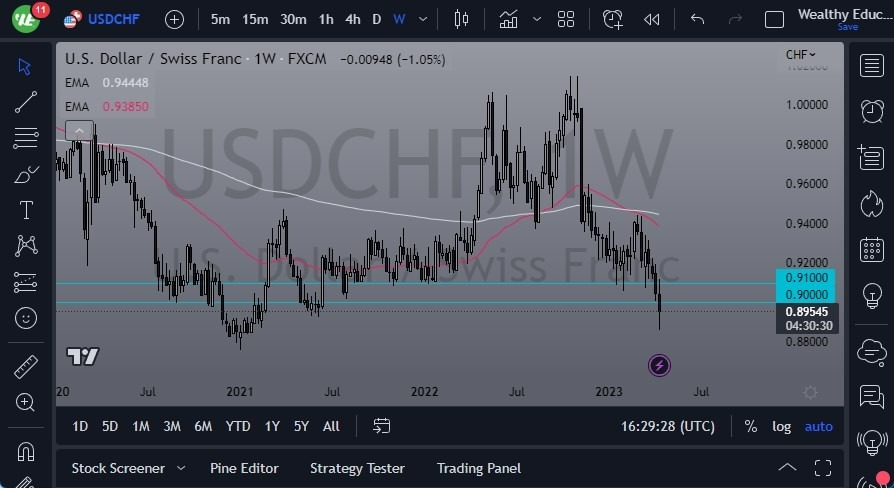
Task: Select the weekly W timeframe
Action: (399, 19)
